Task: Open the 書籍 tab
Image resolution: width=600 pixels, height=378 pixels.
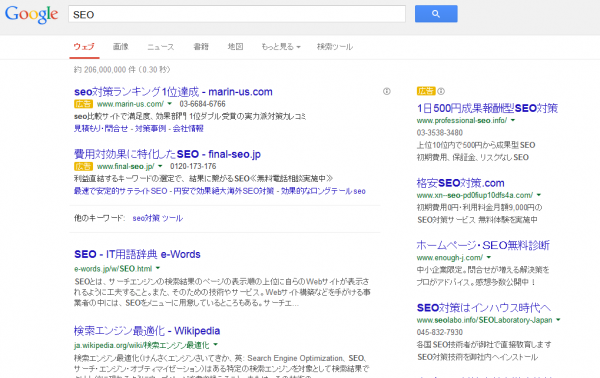Action: coord(201,47)
